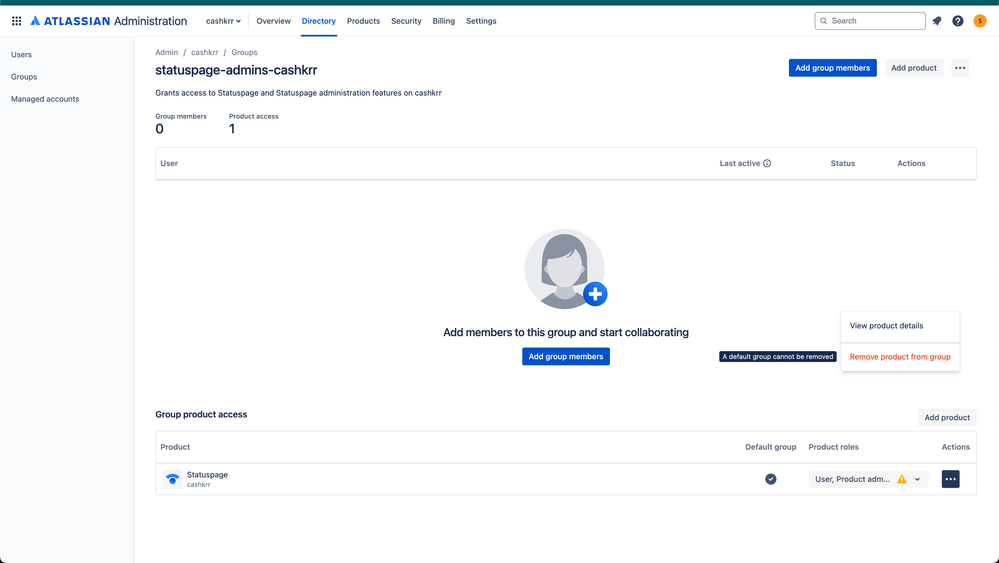Click the default group checkmark icon
Screen dimensions: 999x563
pos(771,479)
